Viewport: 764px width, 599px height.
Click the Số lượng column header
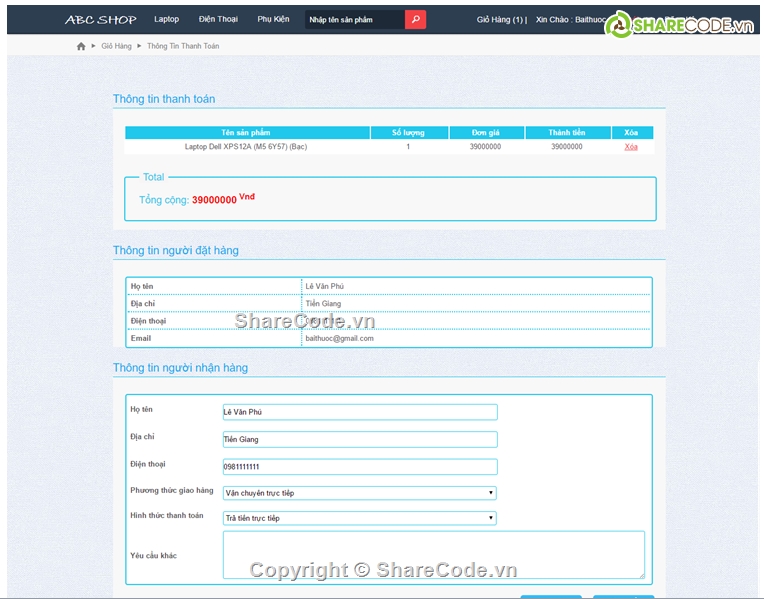click(409, 133)
